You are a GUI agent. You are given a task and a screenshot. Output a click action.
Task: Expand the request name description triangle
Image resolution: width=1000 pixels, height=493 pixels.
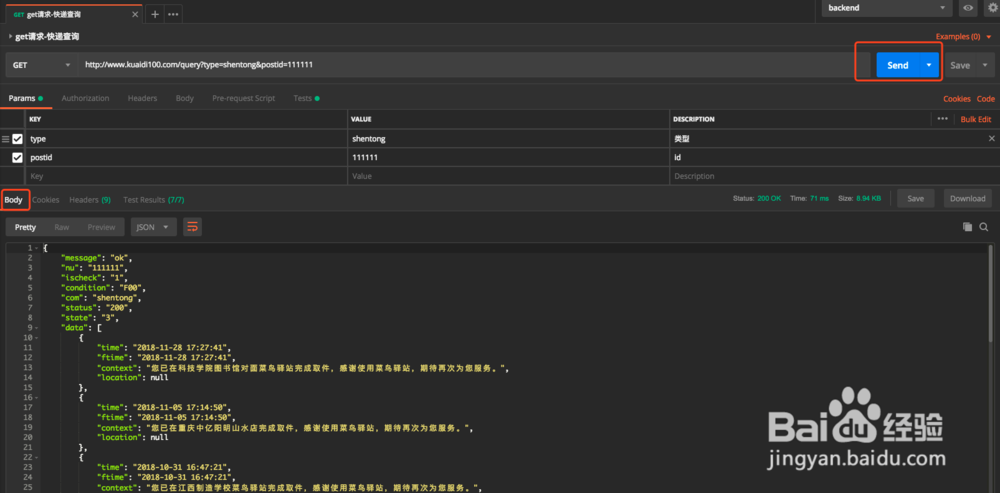point(10,37)
